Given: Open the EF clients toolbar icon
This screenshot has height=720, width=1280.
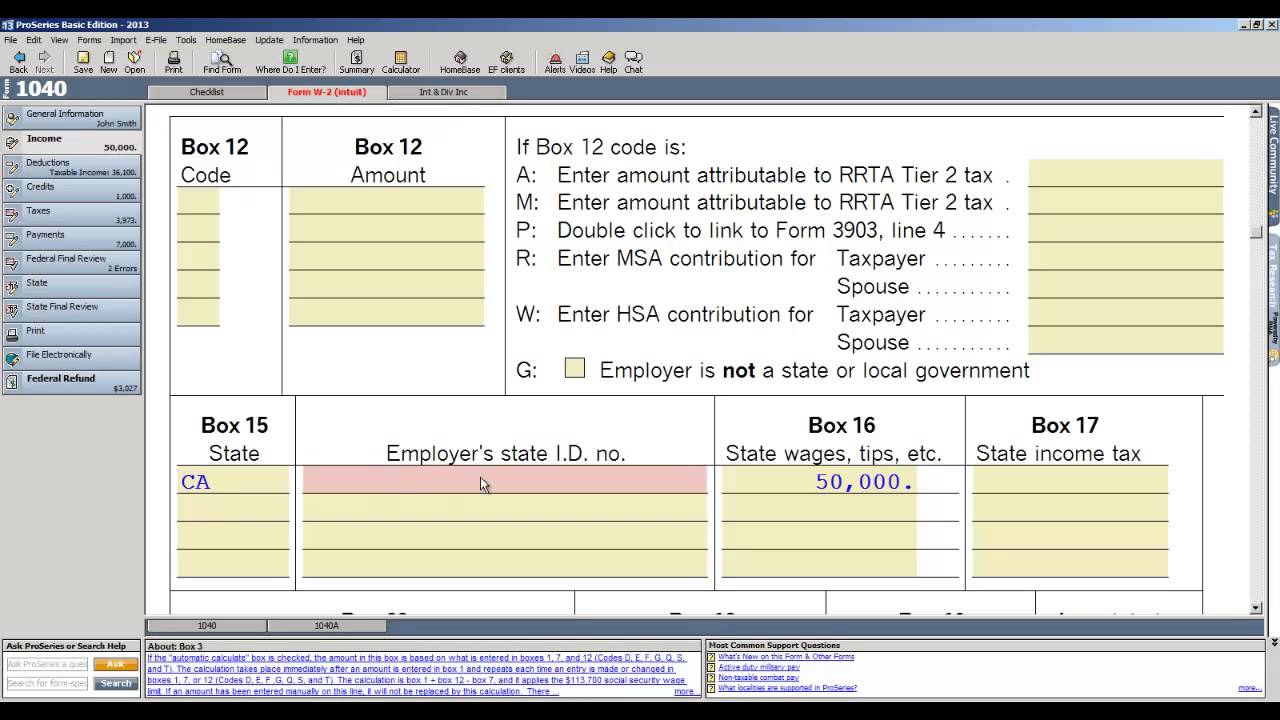Looking at the screenshot, I should [x=506, y=62].
